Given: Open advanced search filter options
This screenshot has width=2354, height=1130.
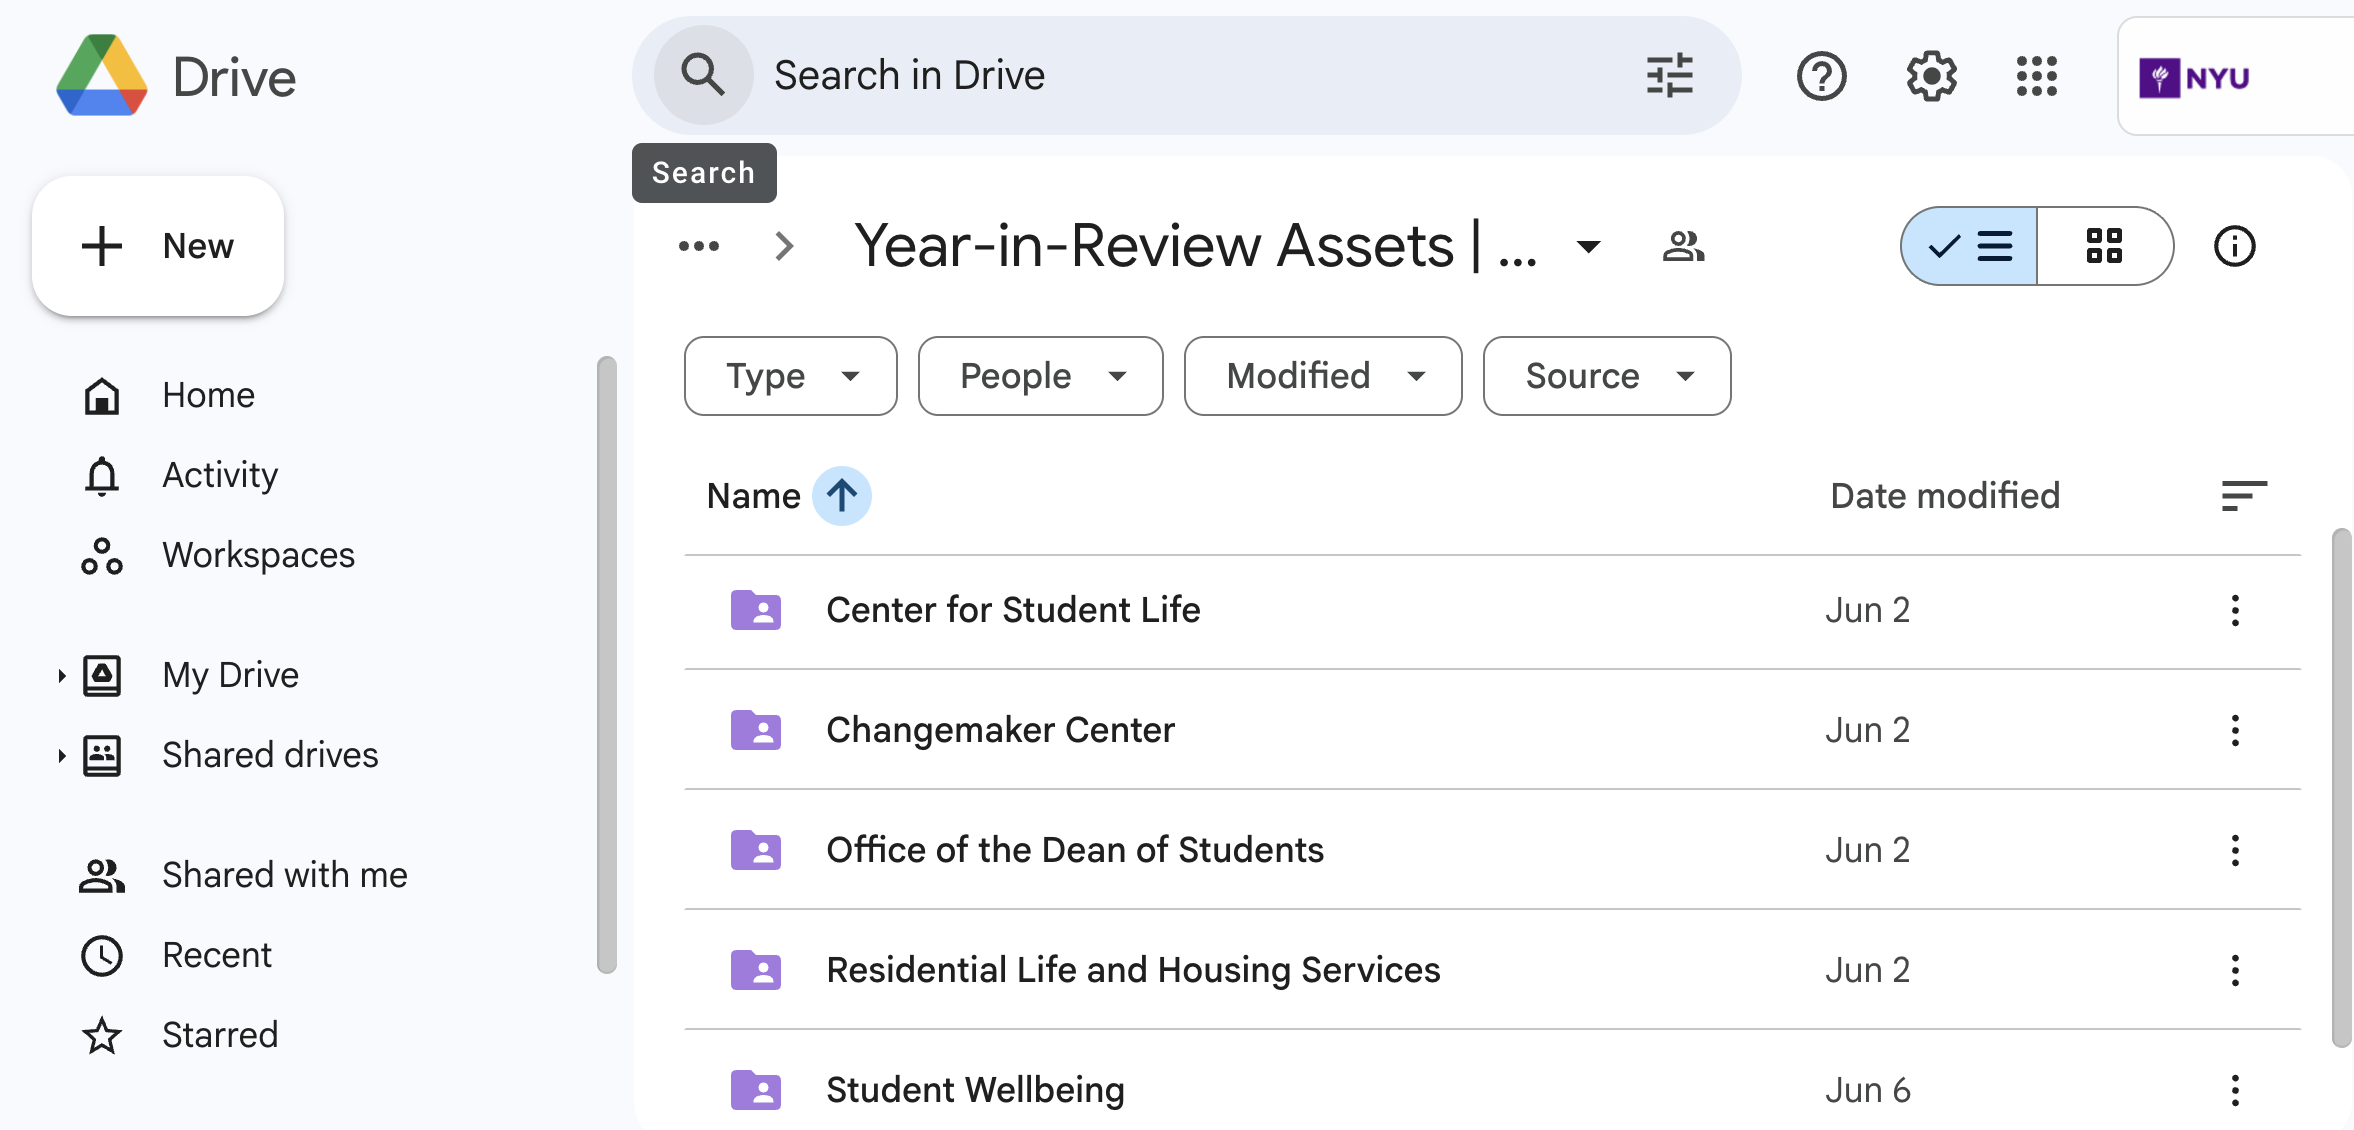Looking at the screenshot, I should 1669,76.
